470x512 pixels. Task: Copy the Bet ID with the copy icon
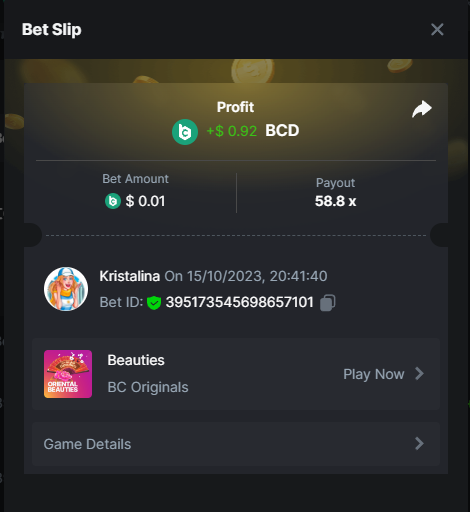click(328, 303)
